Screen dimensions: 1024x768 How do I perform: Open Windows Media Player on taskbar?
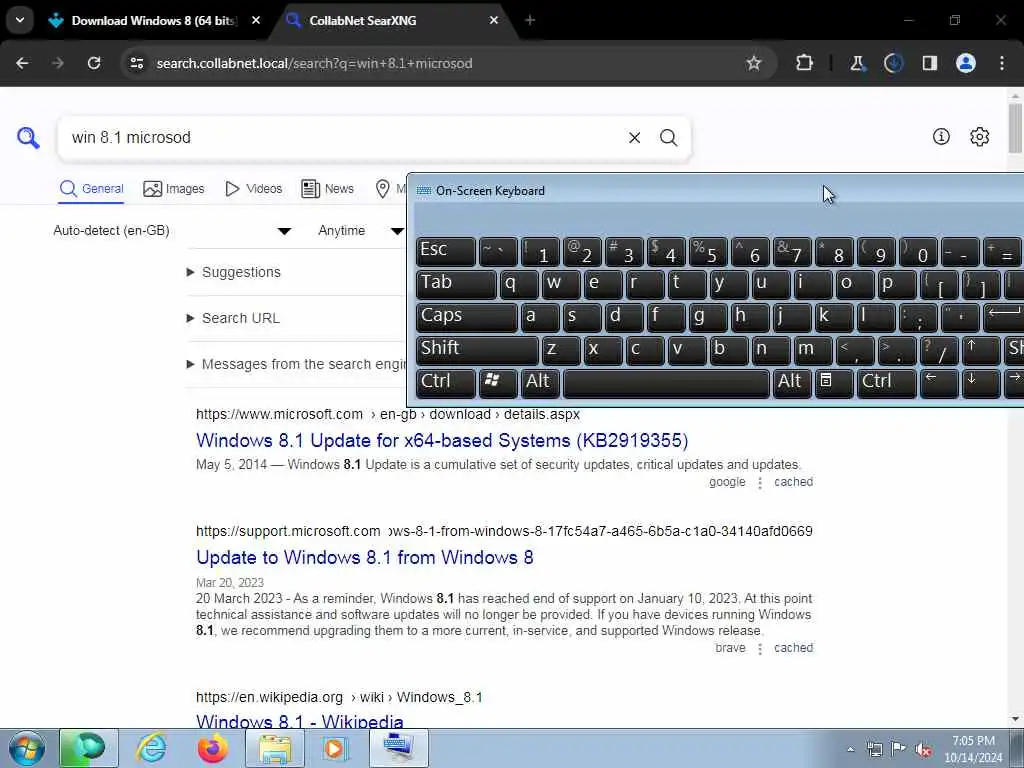pyautogui.click(x=334, y=748)
